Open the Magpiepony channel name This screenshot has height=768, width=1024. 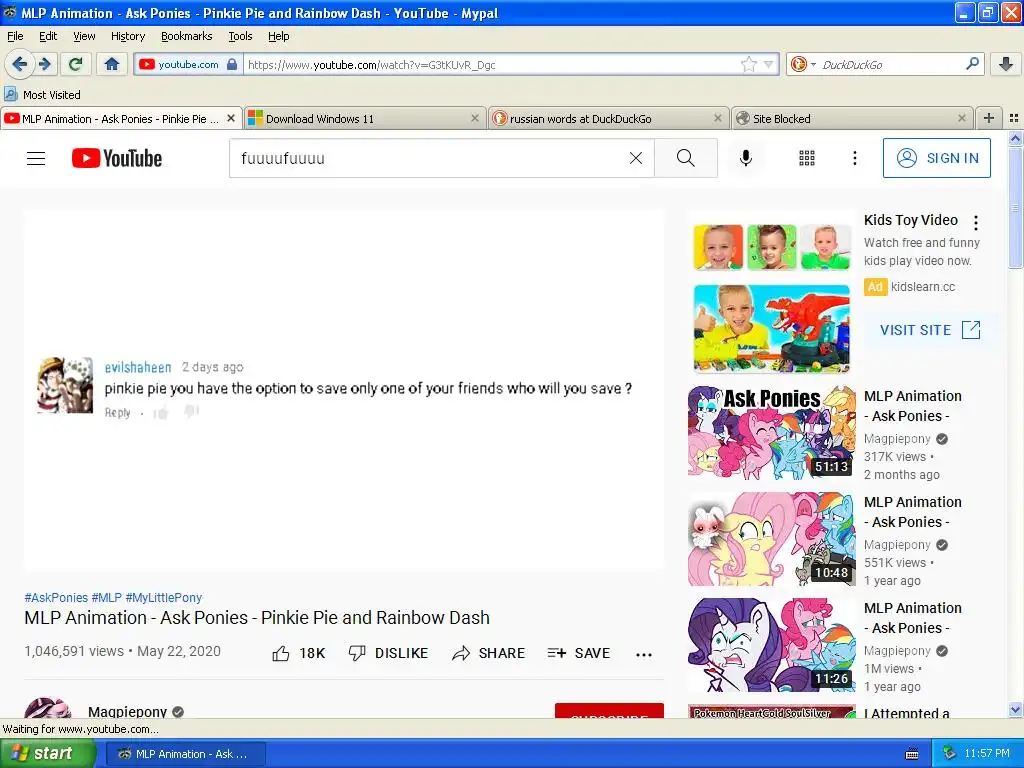tap(128, 711)
